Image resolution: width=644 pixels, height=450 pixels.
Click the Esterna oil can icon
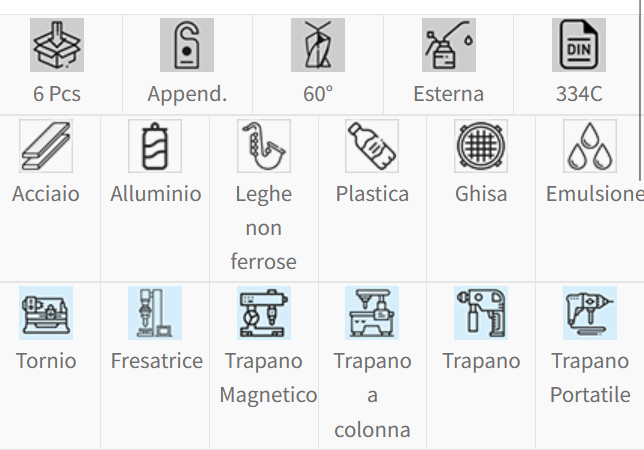[x=448, y=45]
